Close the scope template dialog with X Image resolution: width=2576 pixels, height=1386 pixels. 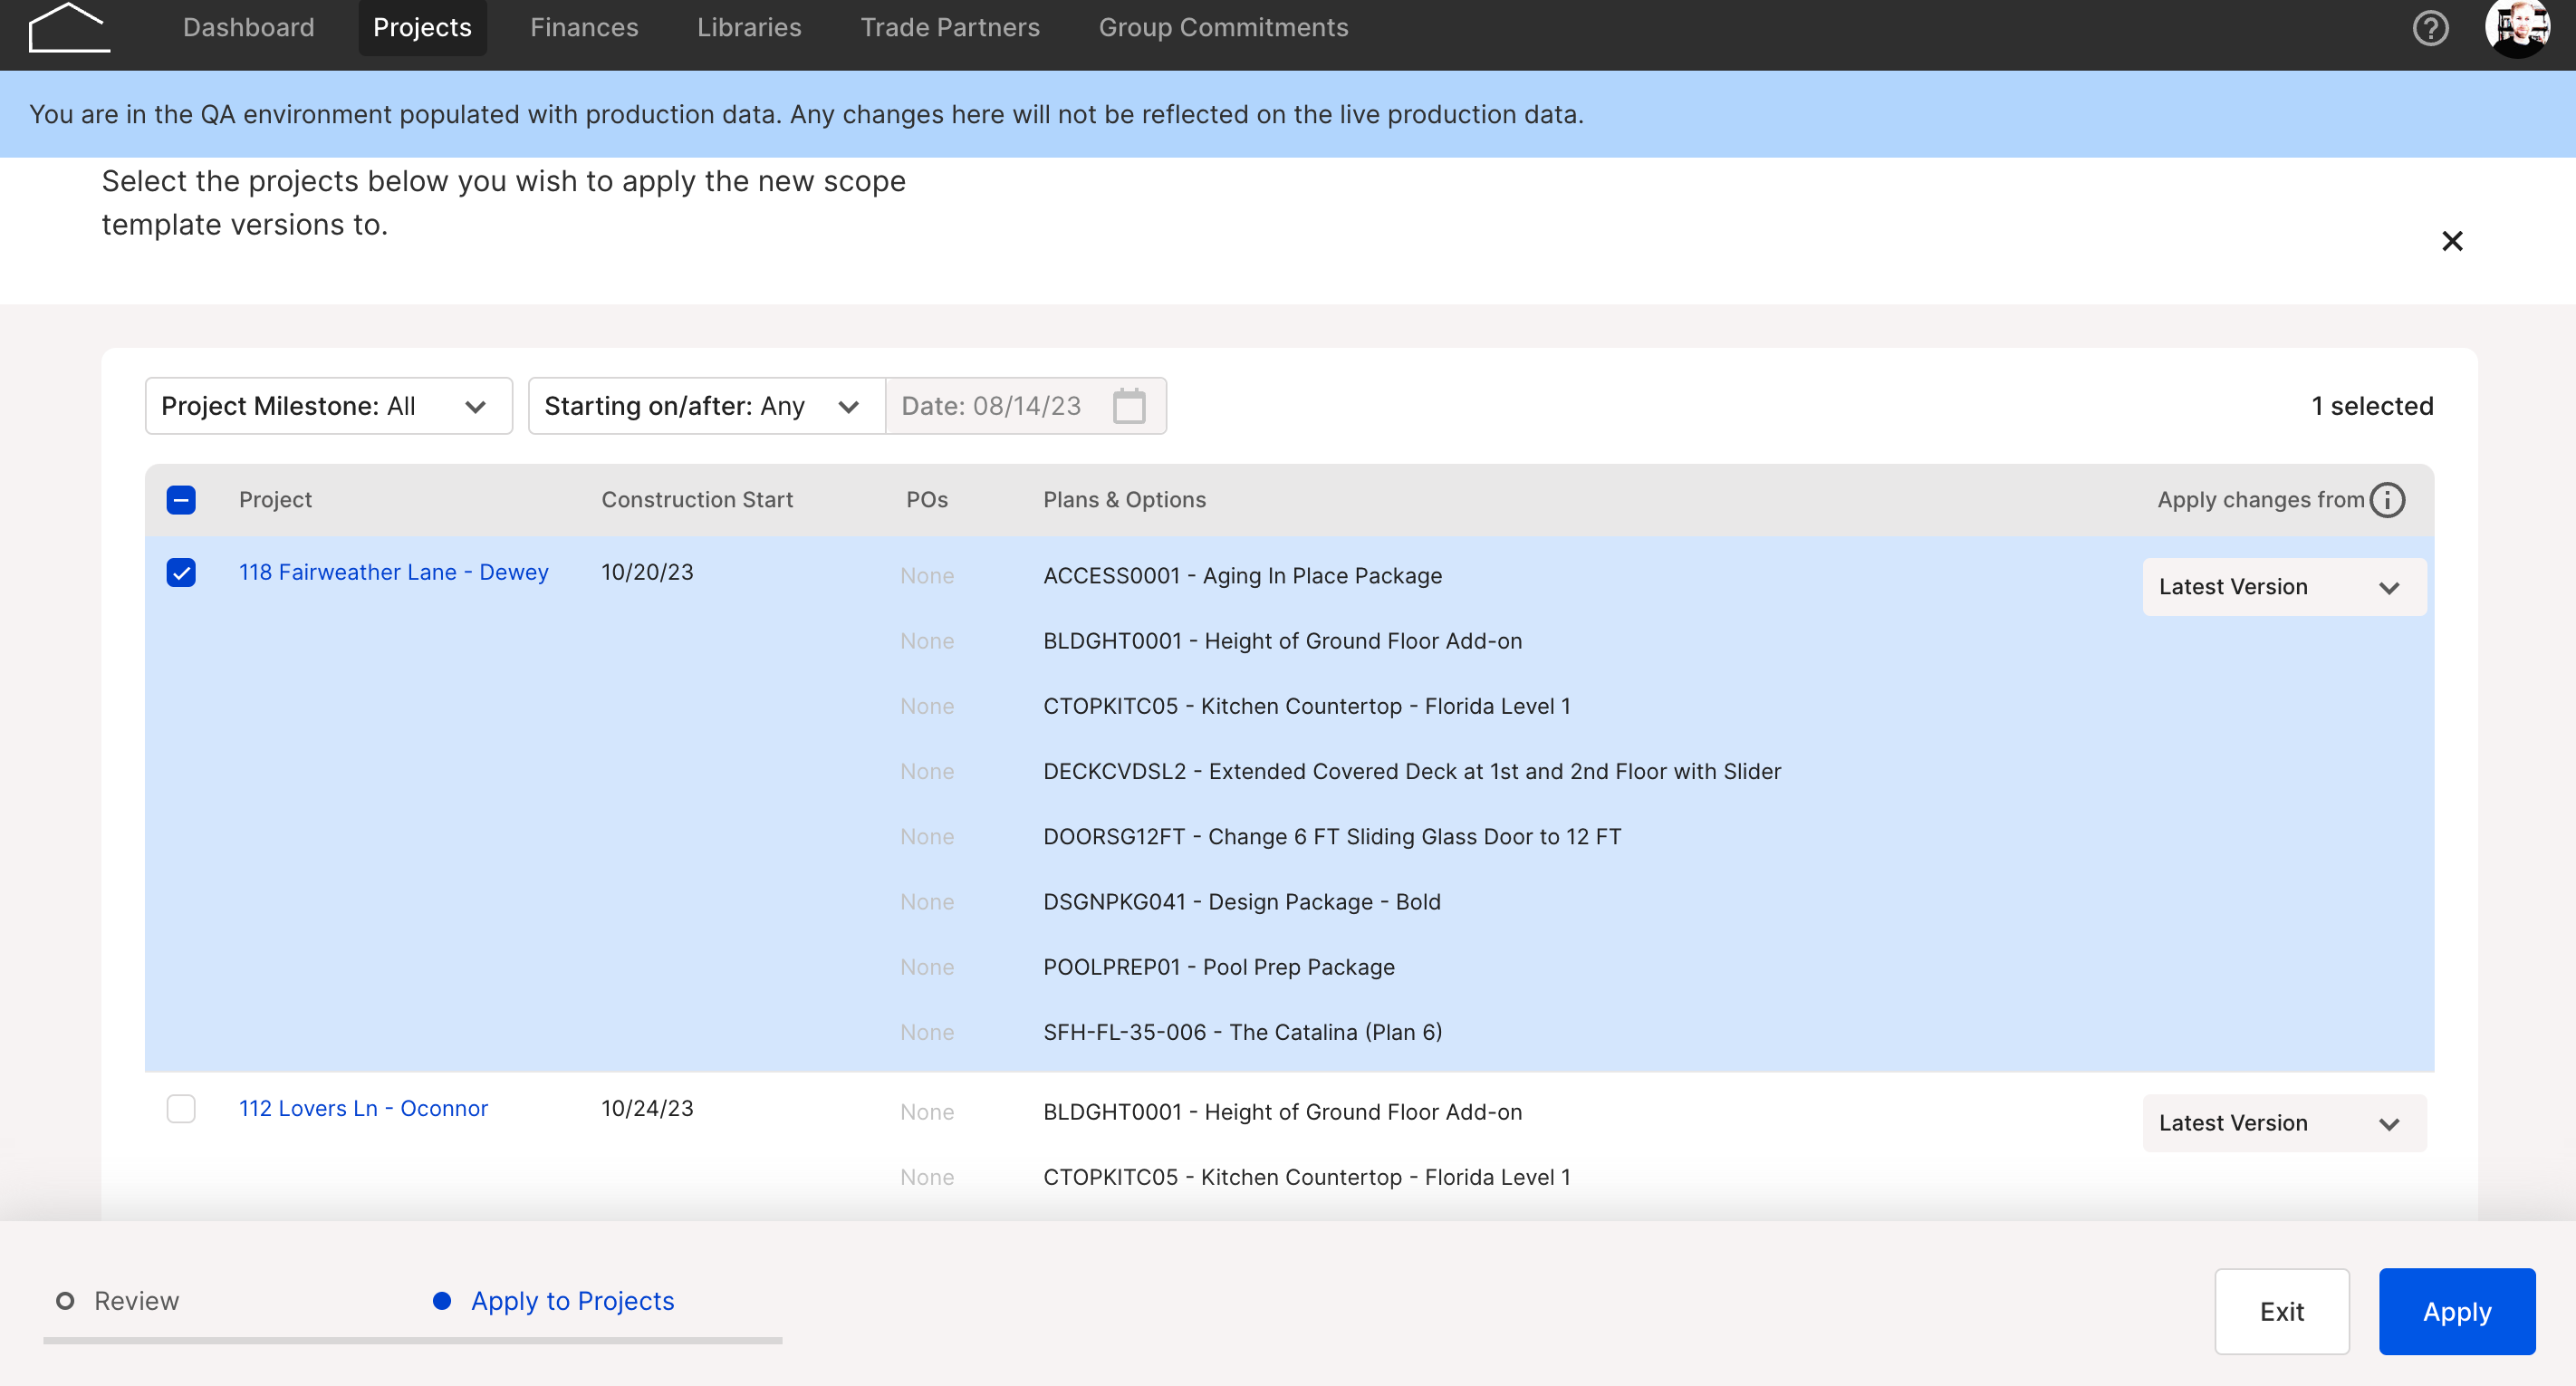(x=2451, y=241)
